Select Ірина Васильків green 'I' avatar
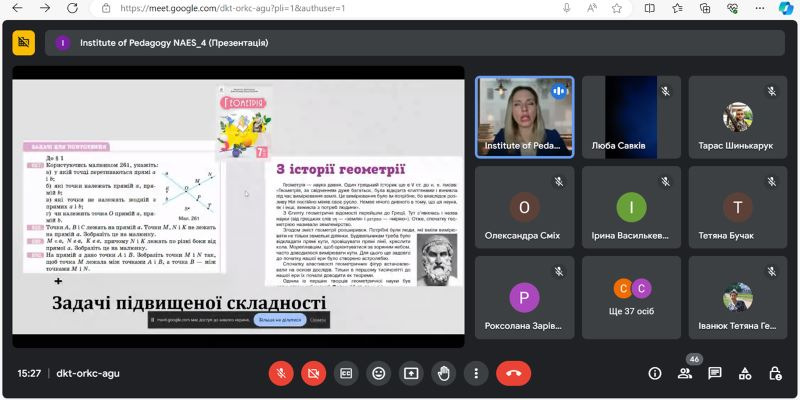 click(x=631, y=207)
